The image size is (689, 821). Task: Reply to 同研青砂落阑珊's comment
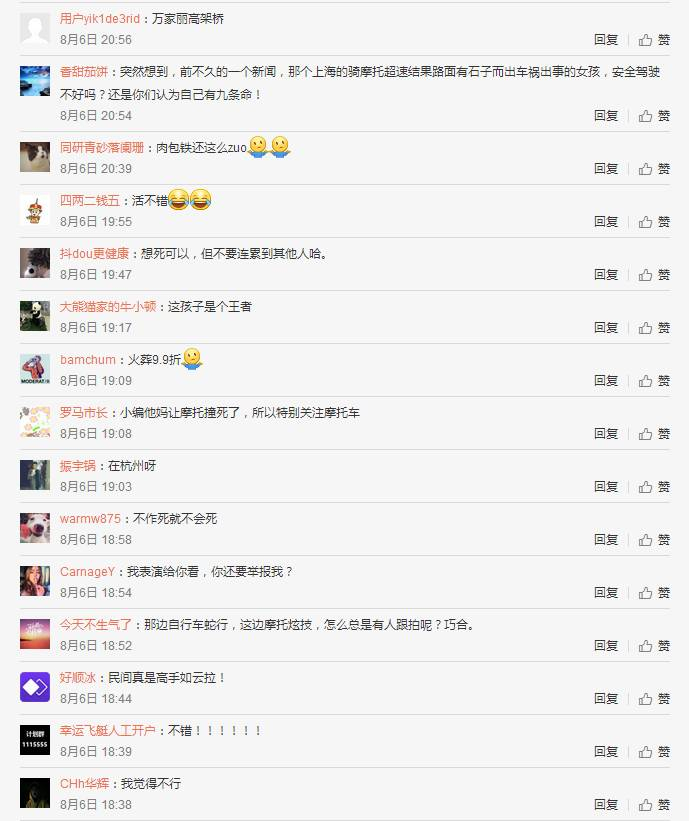click(606, 169)
